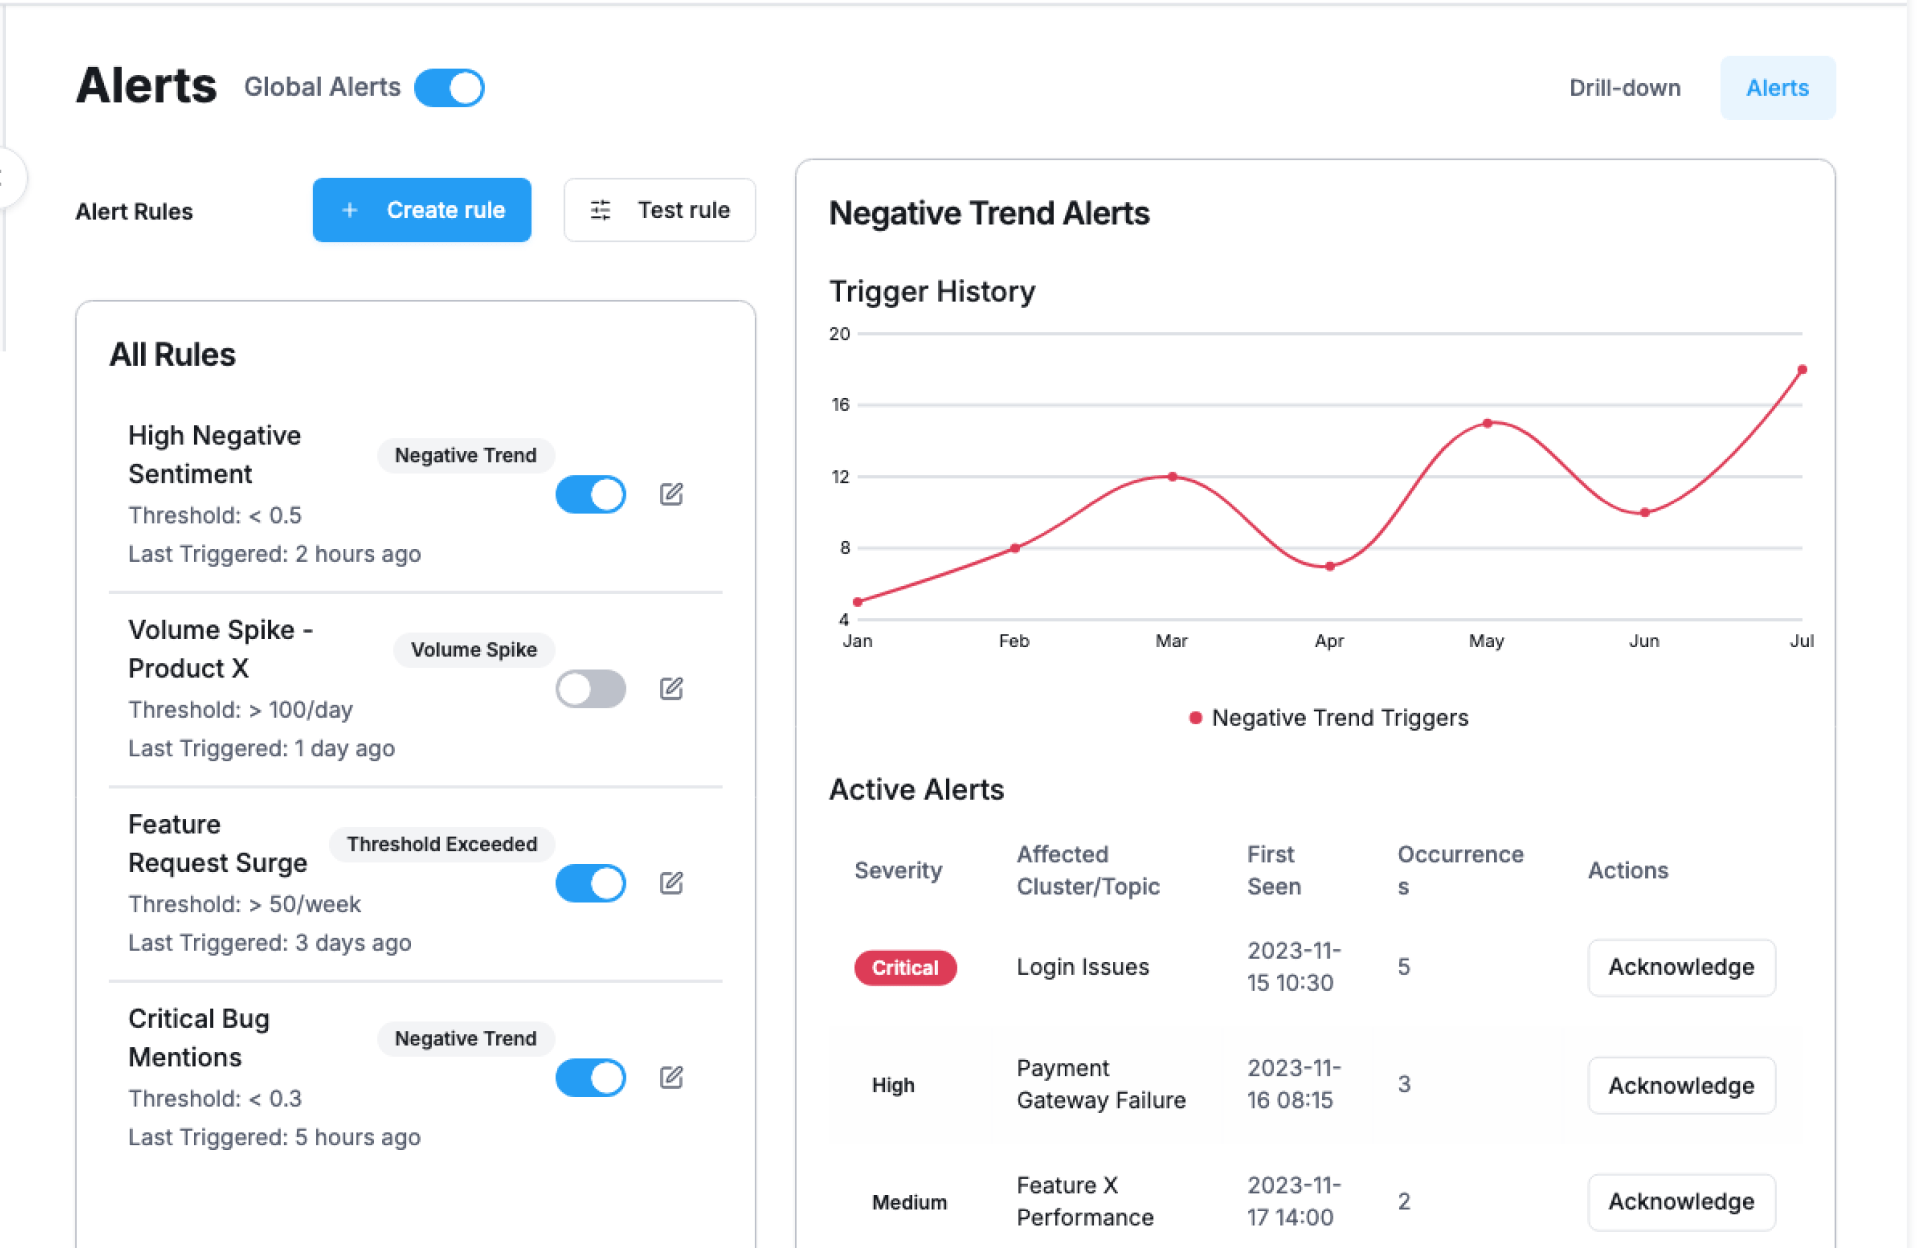This screenshot has height=1248, width=1920.
Task: Acknowledge the Feature X Performance alert
Action: point(1680,1201)
